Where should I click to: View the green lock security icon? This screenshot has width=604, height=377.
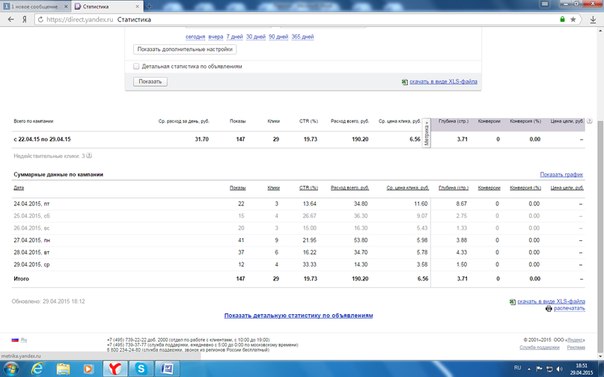[x=562, y=19]
